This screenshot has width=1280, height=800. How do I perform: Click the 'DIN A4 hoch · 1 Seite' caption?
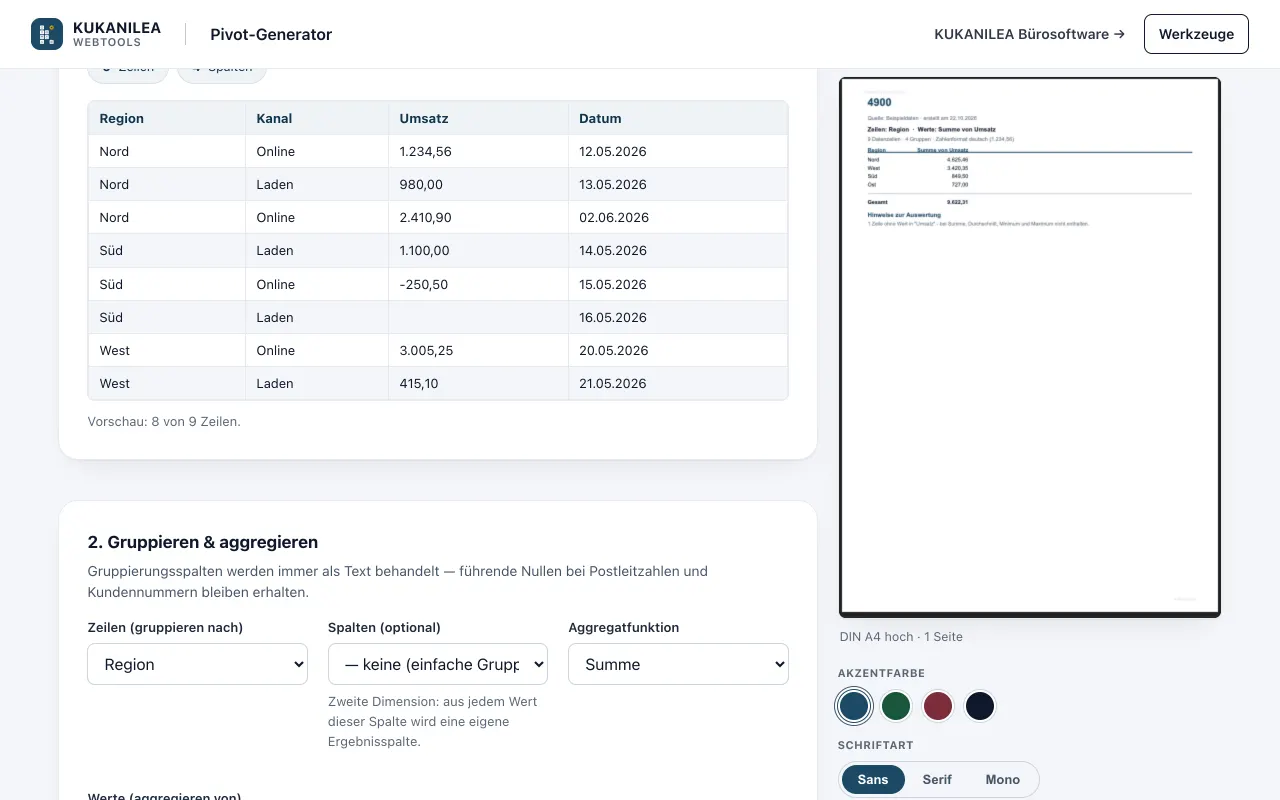pyautogui.click(x=901, y=636)
